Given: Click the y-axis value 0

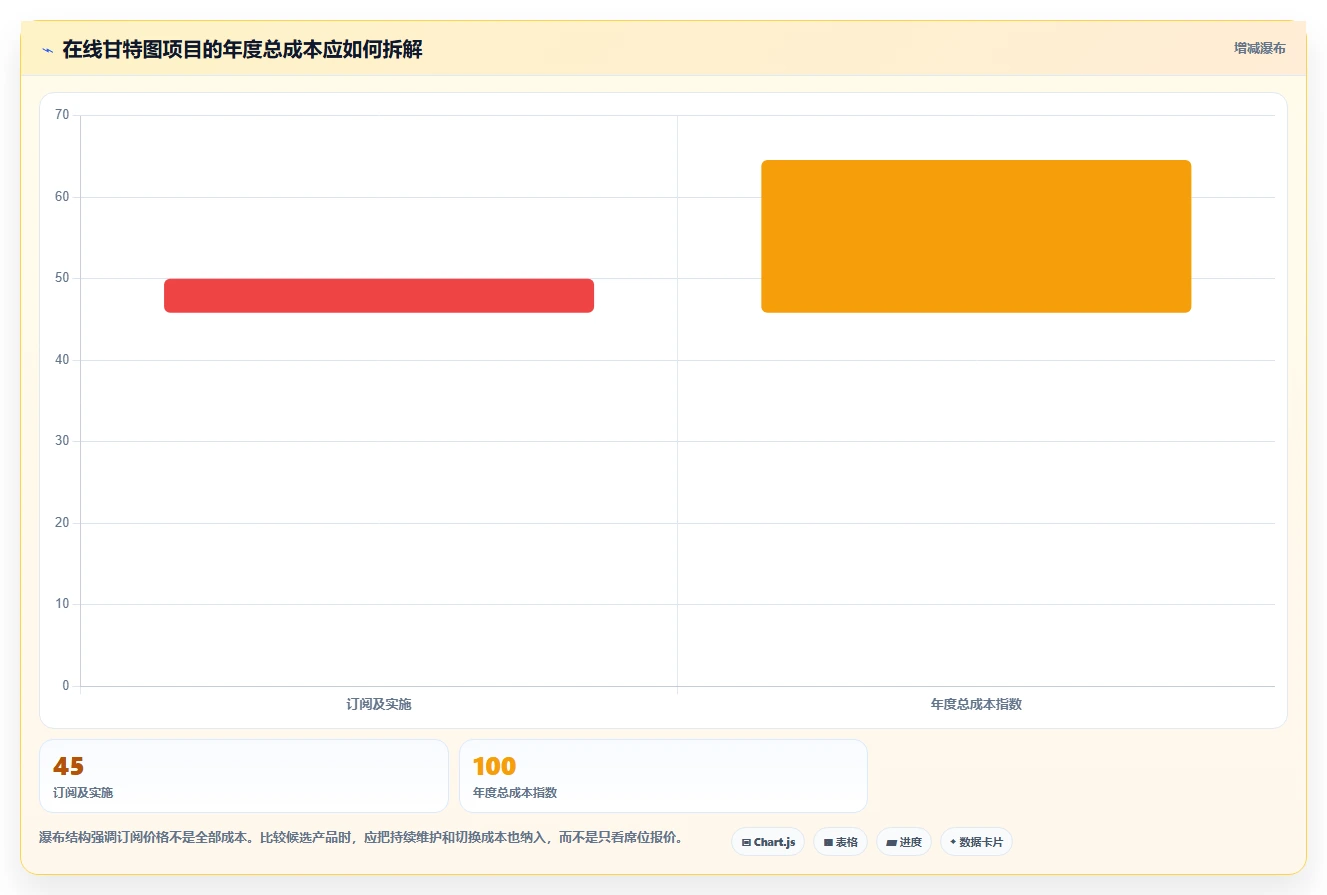Looking at the screenshot, I should (x=66, y=686).
